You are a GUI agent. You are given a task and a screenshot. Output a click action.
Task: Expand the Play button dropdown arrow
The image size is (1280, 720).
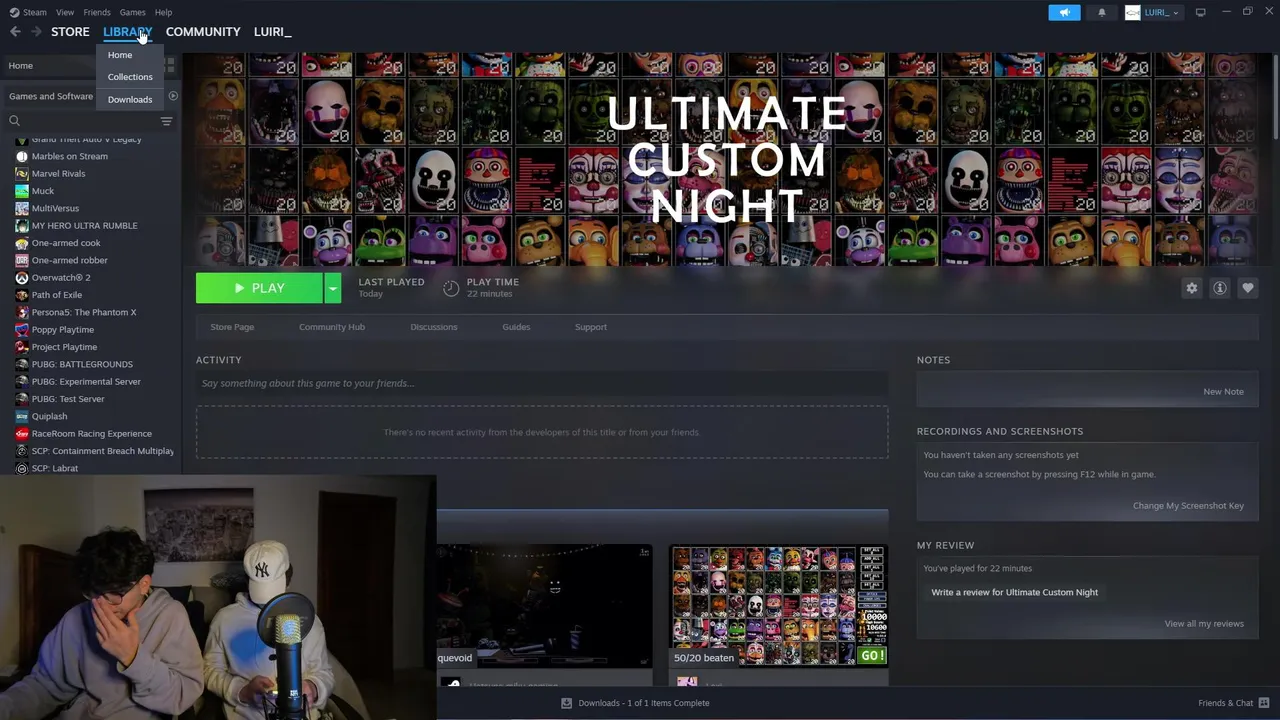point(333,288)
